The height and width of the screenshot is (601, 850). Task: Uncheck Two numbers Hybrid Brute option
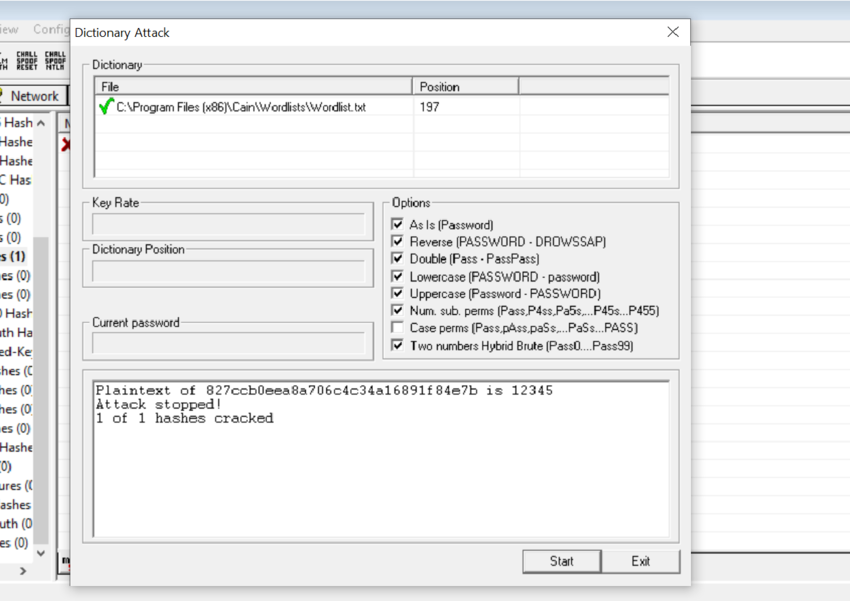tap(398, 346)
